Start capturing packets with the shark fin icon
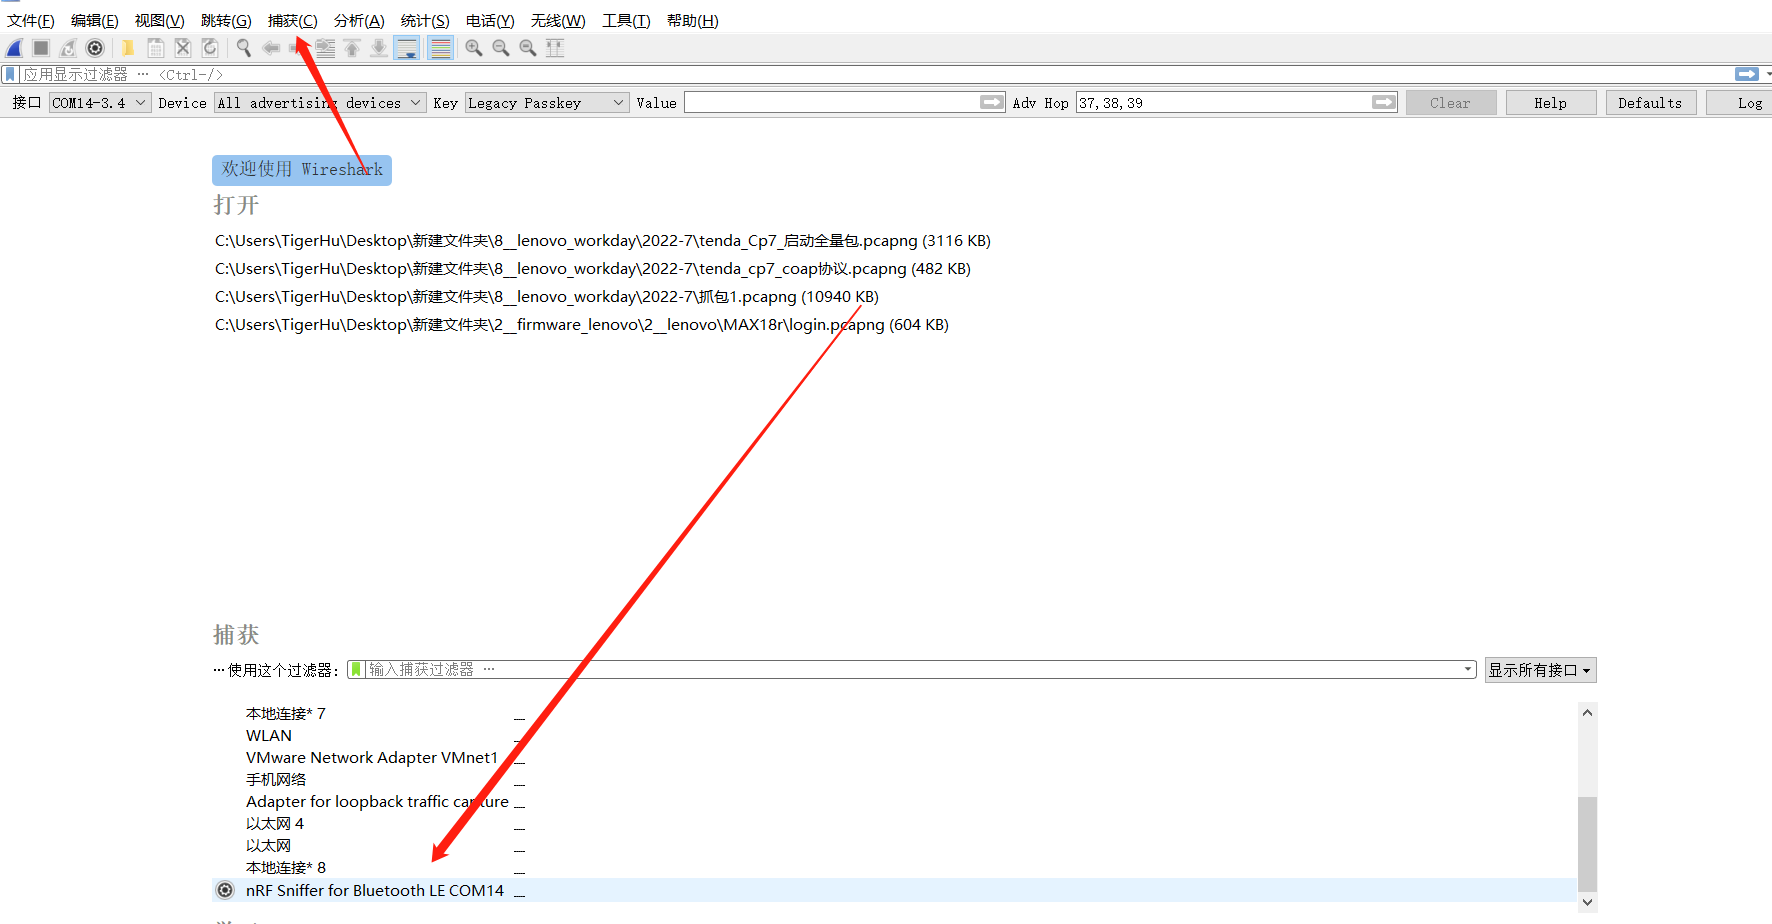This screenshot has width=1772, height=924. 15,48
